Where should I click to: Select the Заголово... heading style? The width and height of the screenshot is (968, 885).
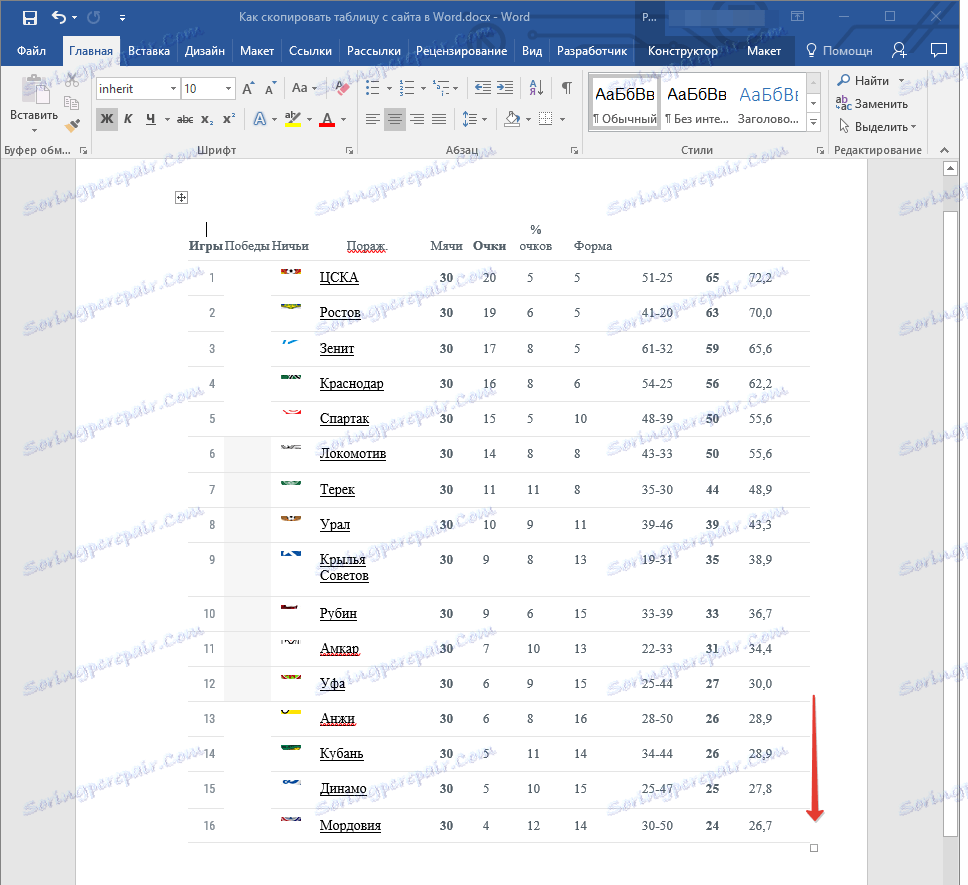point(769,104)
